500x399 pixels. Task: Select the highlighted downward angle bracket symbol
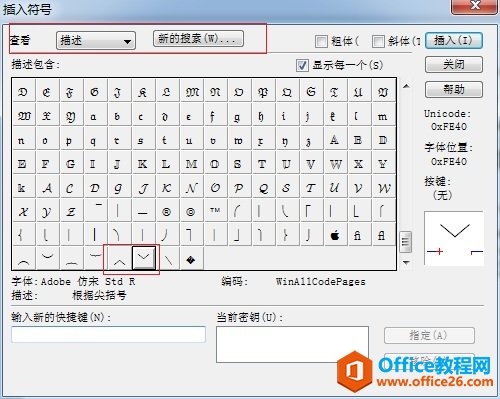(x=144, y=258)
